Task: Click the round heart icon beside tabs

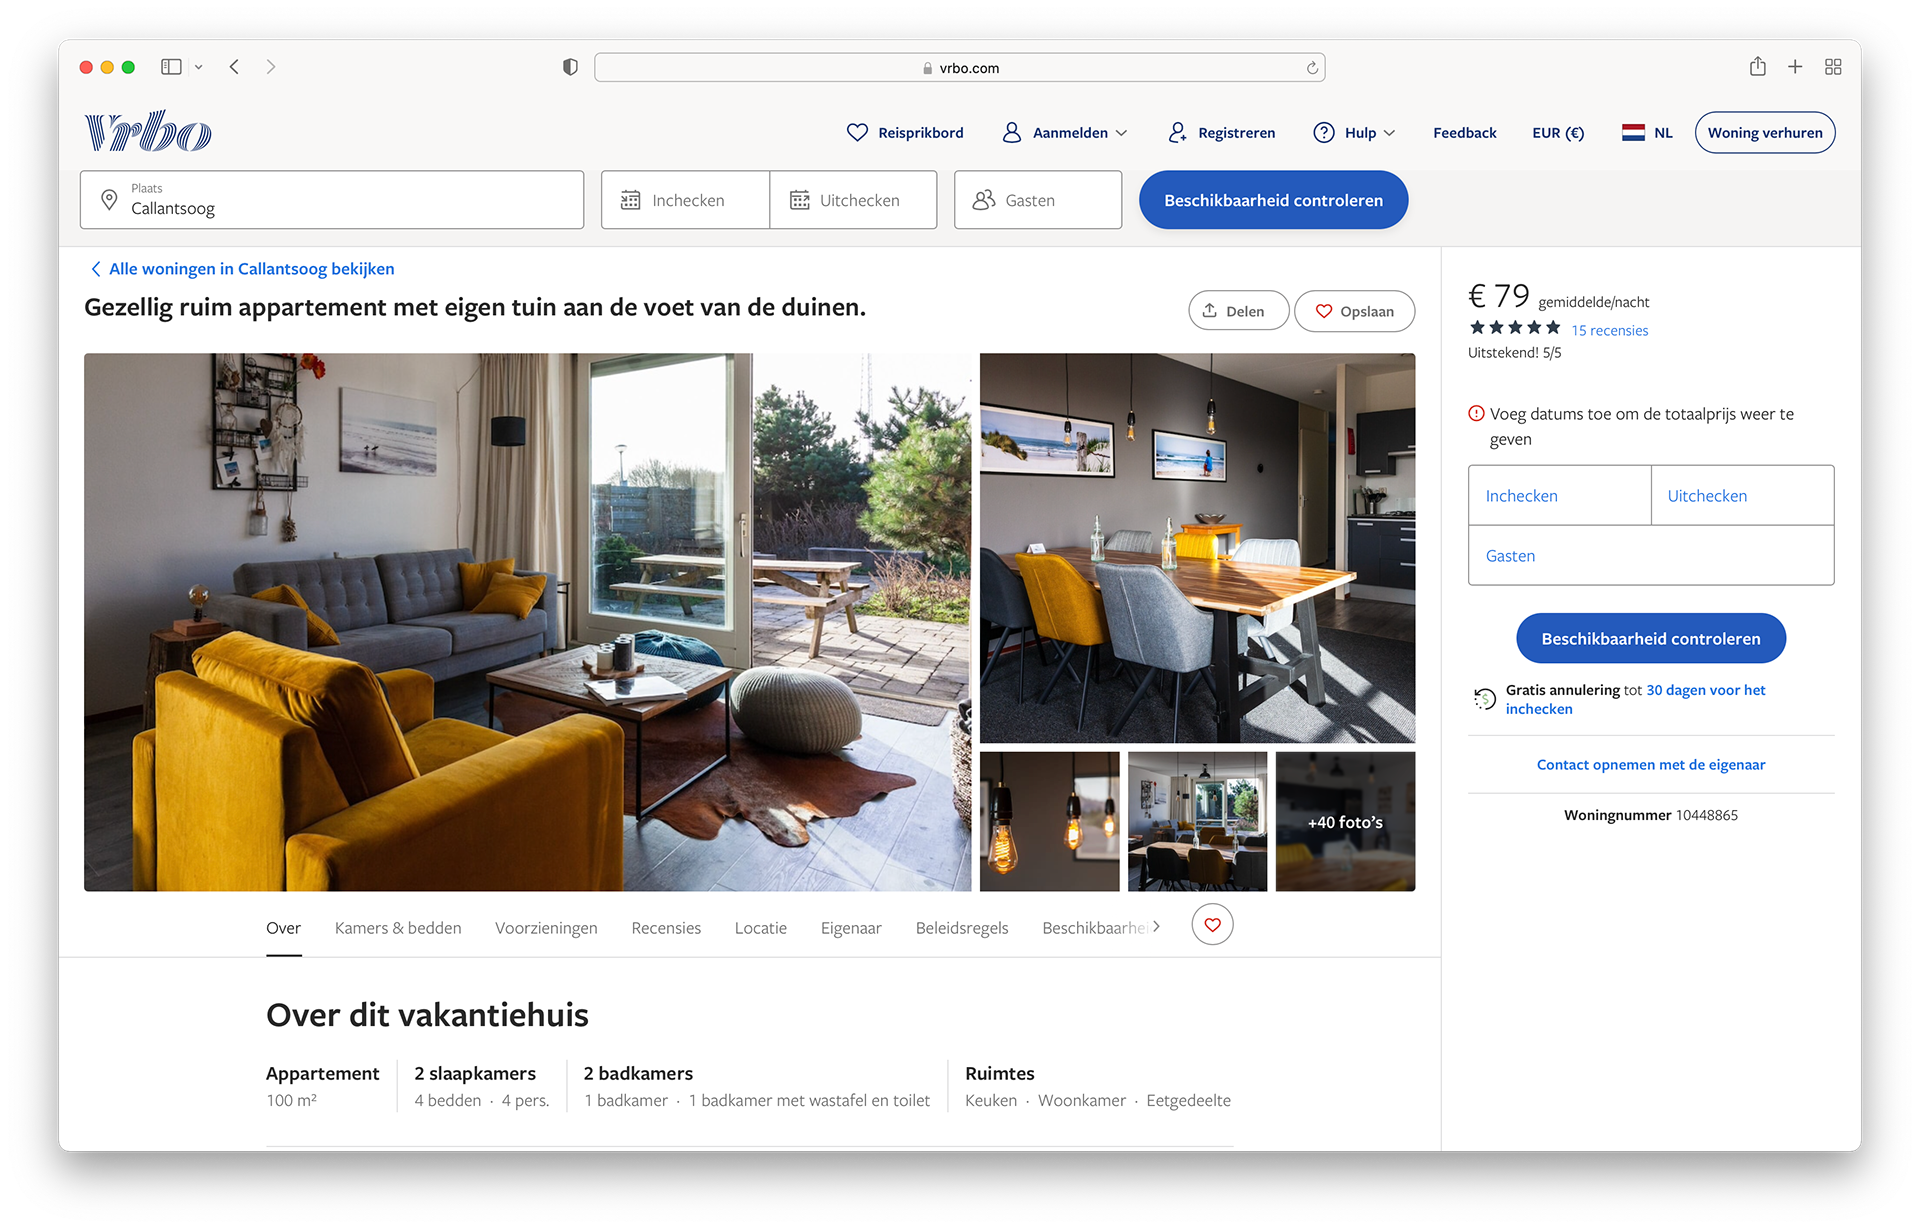Action: coord(1212,925)
